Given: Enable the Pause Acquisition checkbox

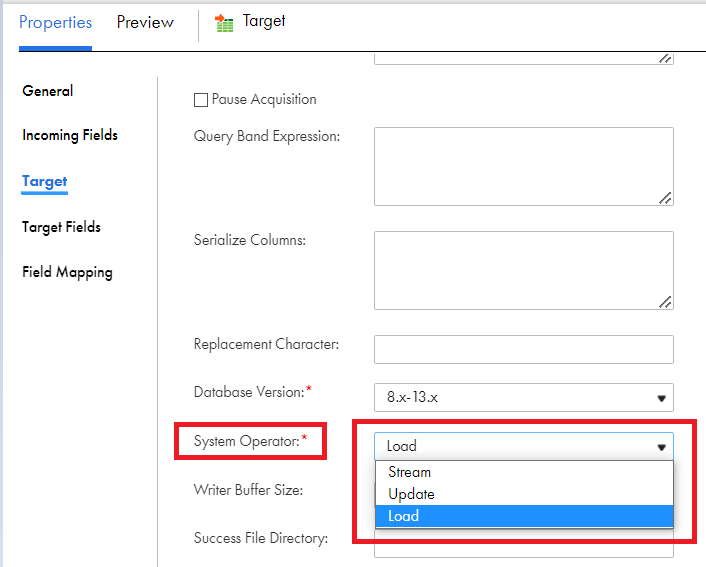Looking at the screenshot, I should (x=200, y=100).
